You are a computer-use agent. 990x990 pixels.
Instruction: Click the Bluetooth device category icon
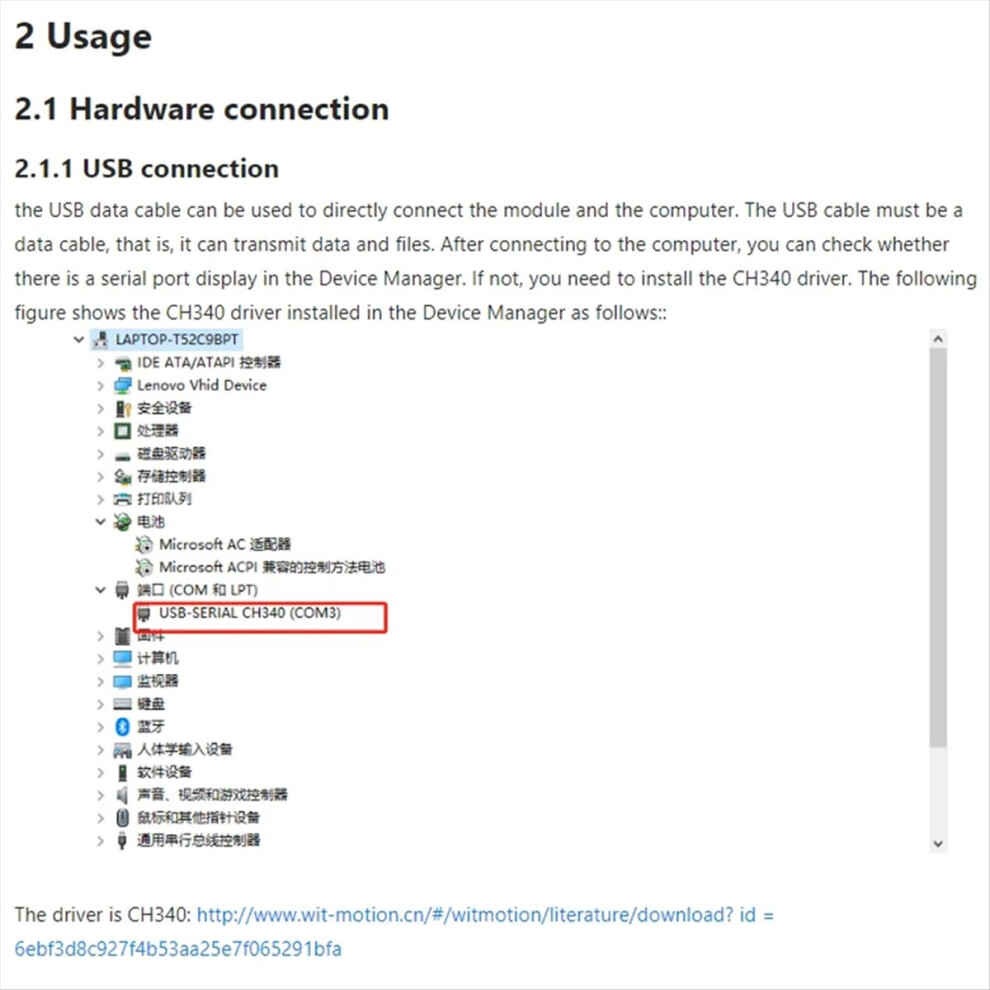tap(122, 727)
